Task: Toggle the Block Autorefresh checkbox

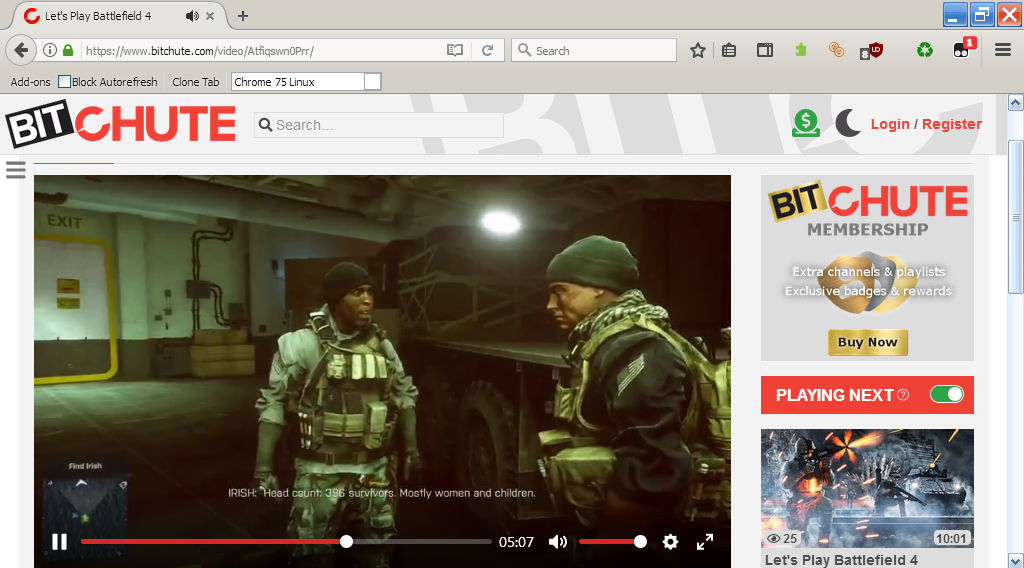Action: pyautogui.click(x=64, y=82)
